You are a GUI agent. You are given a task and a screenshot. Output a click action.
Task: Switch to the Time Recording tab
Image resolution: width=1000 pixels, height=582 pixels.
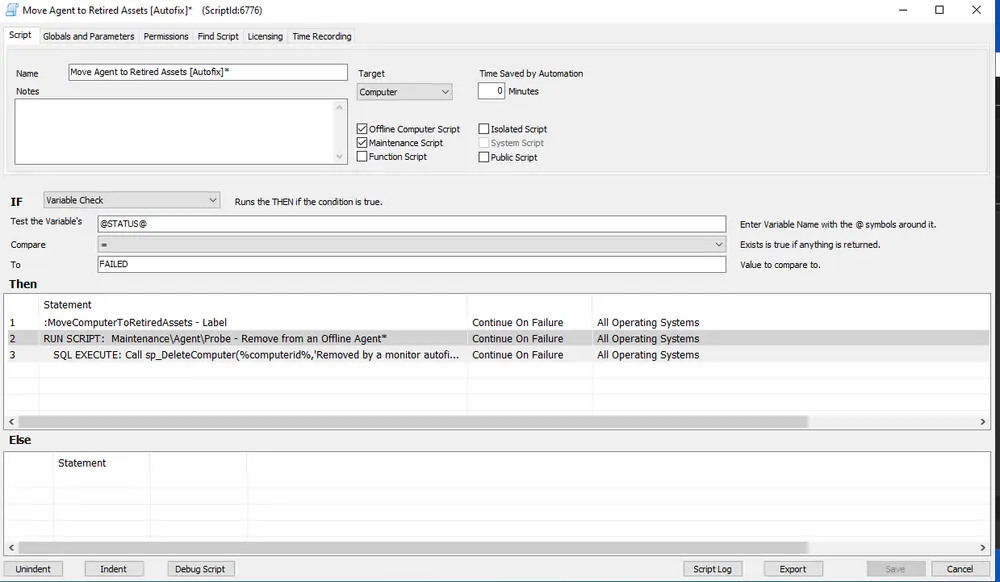click(x=321, y=36)
